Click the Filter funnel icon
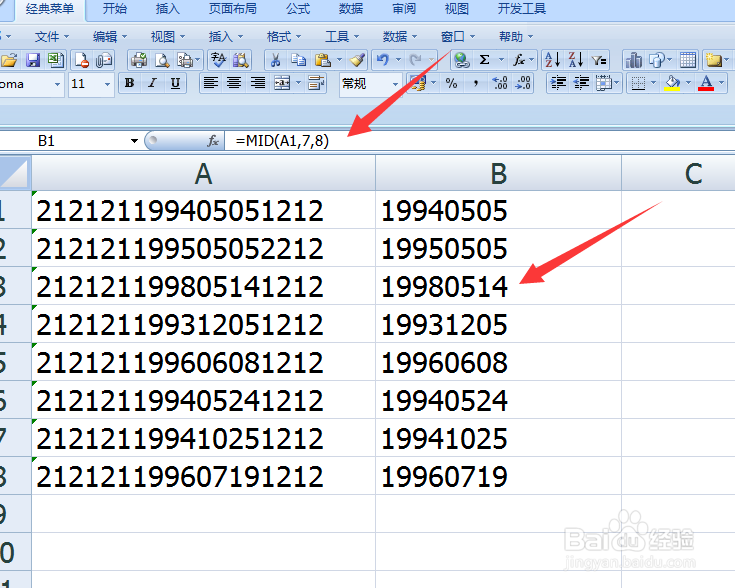 coord(599,60)
